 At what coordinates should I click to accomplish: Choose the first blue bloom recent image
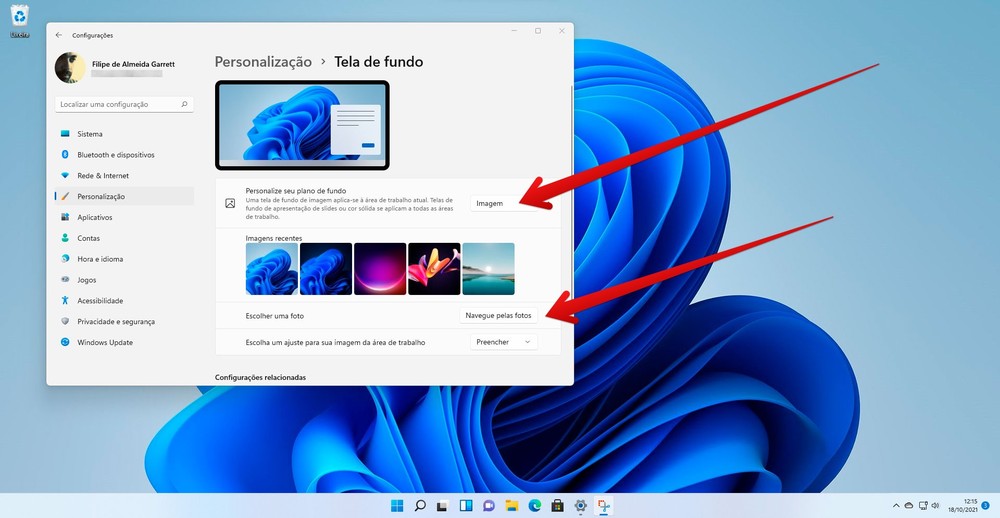click(272, 269)
